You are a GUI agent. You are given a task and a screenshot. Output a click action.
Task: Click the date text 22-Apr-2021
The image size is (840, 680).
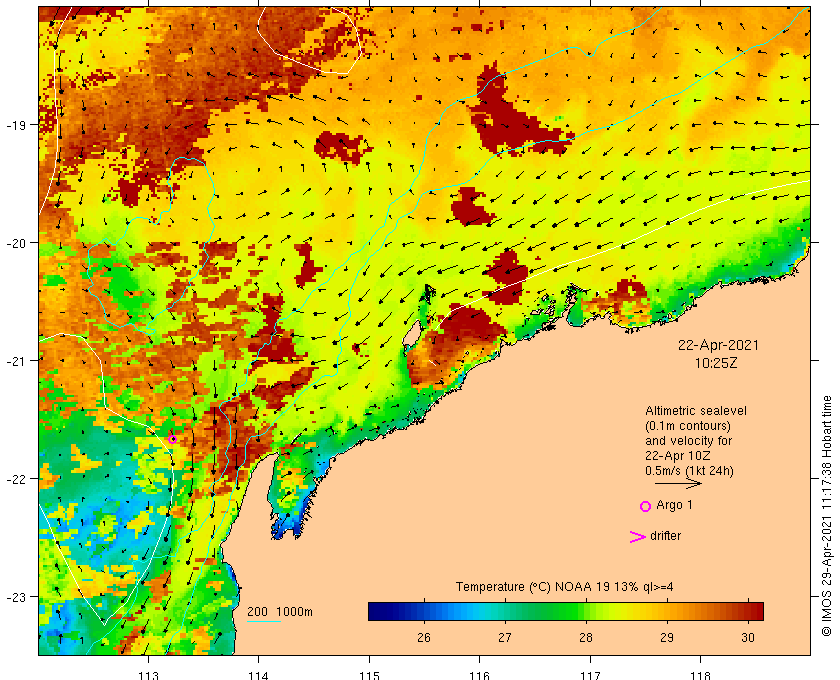point(718,345)
